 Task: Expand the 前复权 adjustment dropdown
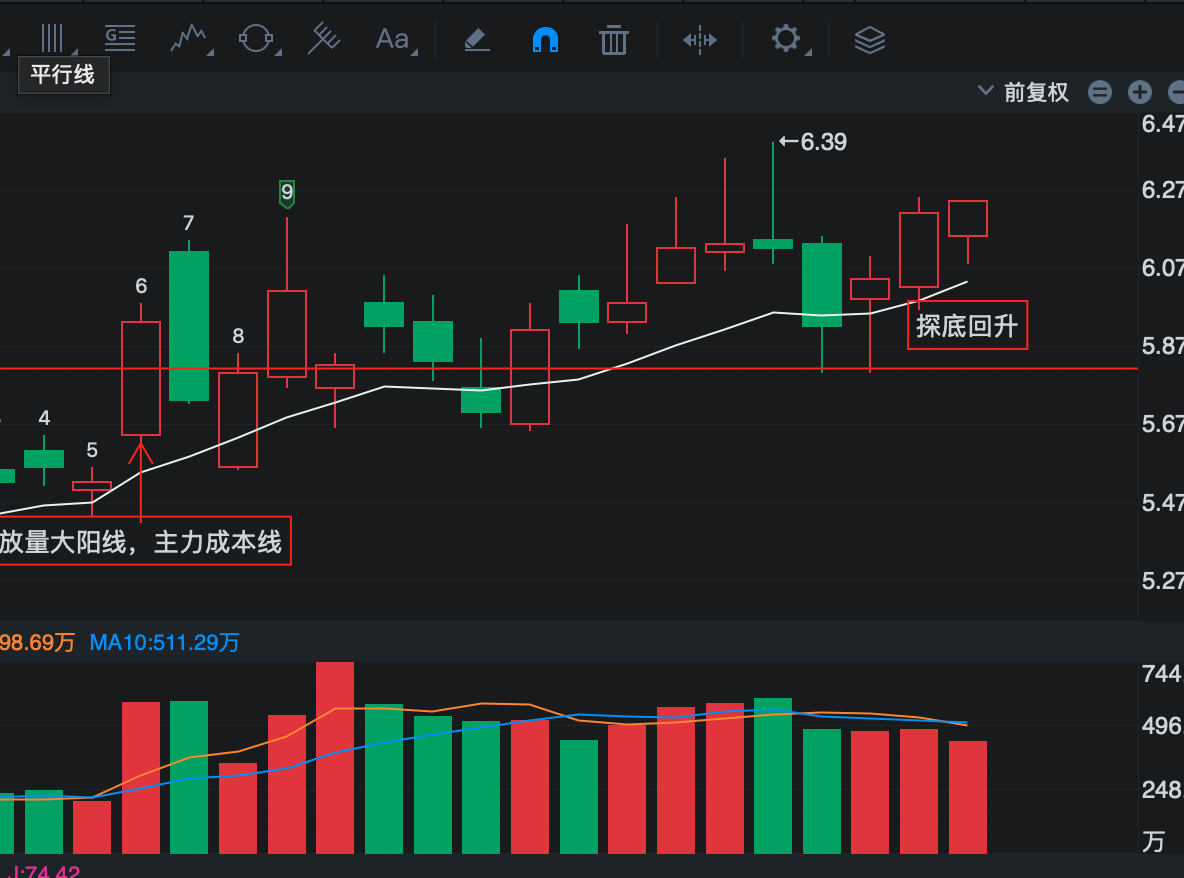pyautogui.click(x=985, y=91)
